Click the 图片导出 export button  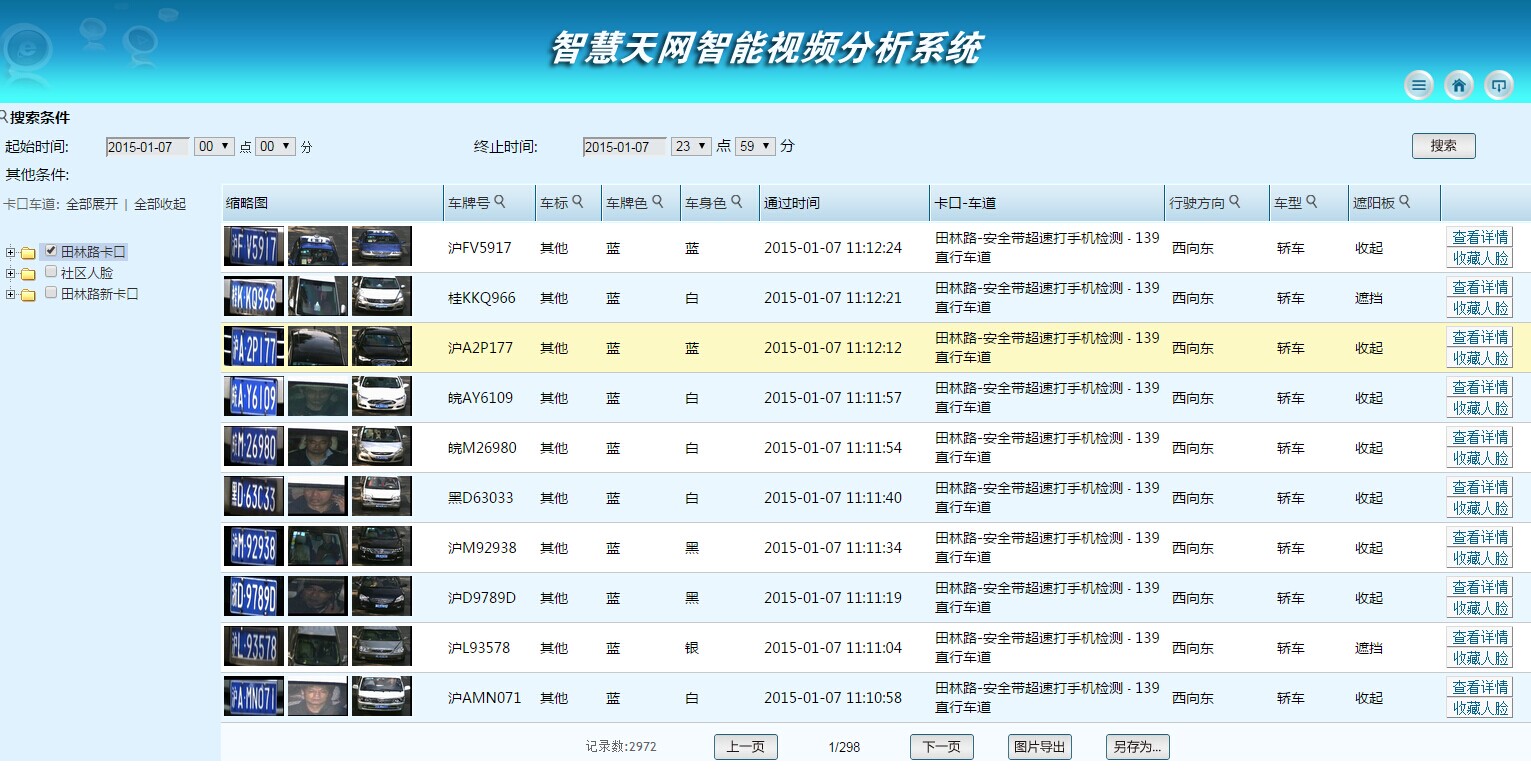pos(1039,747)
